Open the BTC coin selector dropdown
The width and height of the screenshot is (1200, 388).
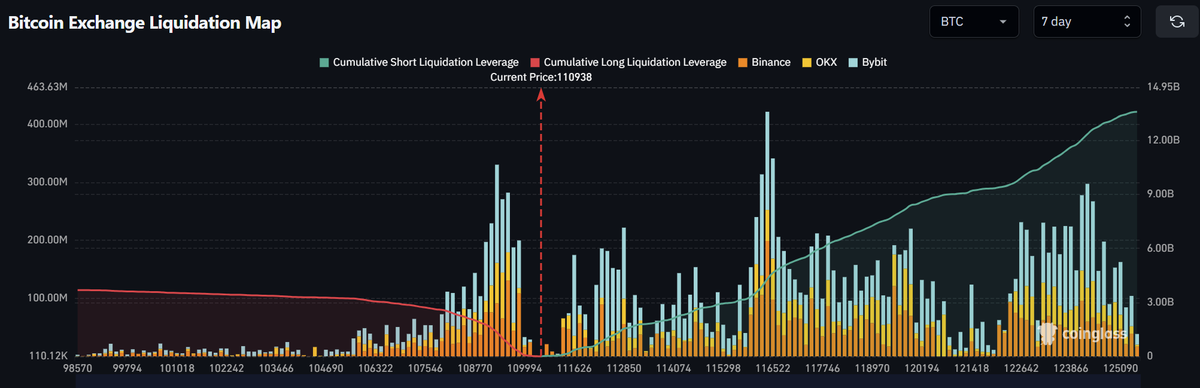973,21
